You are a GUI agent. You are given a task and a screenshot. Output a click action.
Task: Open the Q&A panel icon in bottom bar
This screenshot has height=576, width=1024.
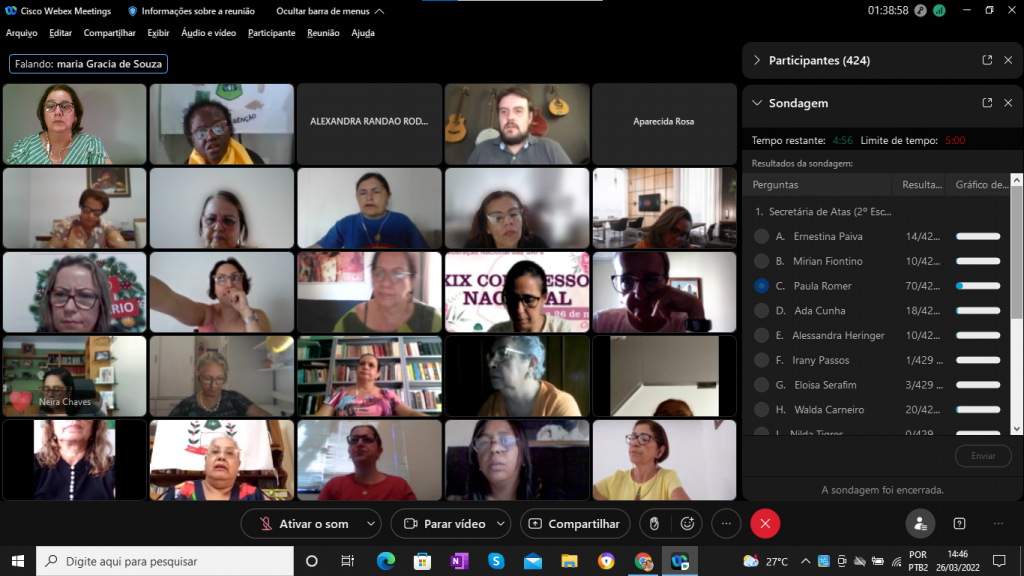(959, 523)
